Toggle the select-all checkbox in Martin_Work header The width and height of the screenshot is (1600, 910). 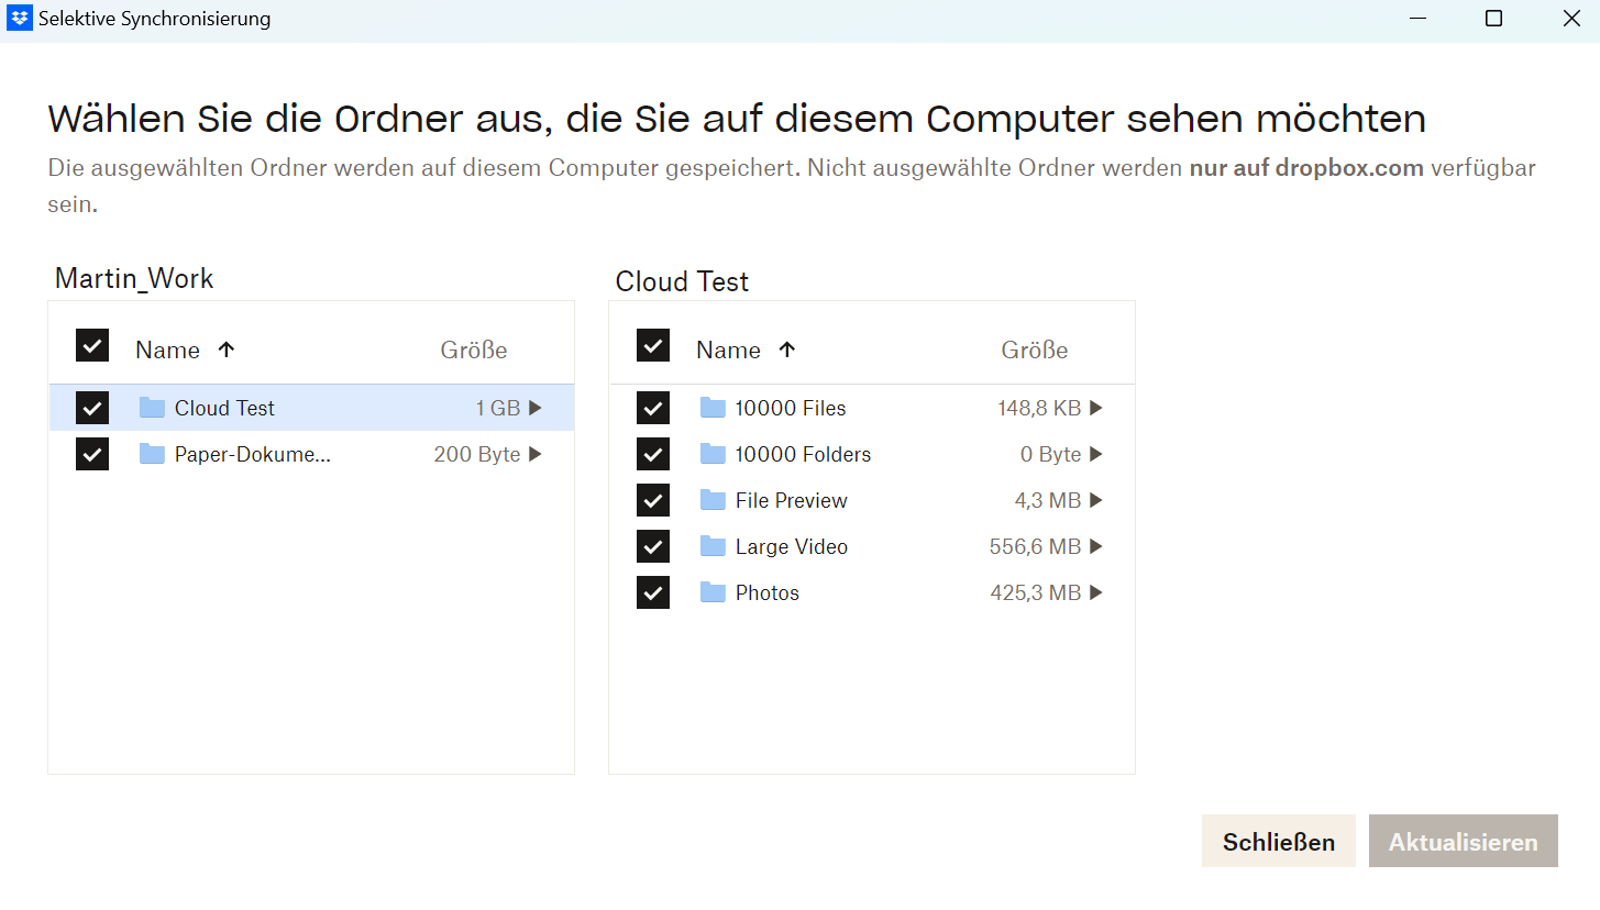[91, 345]
